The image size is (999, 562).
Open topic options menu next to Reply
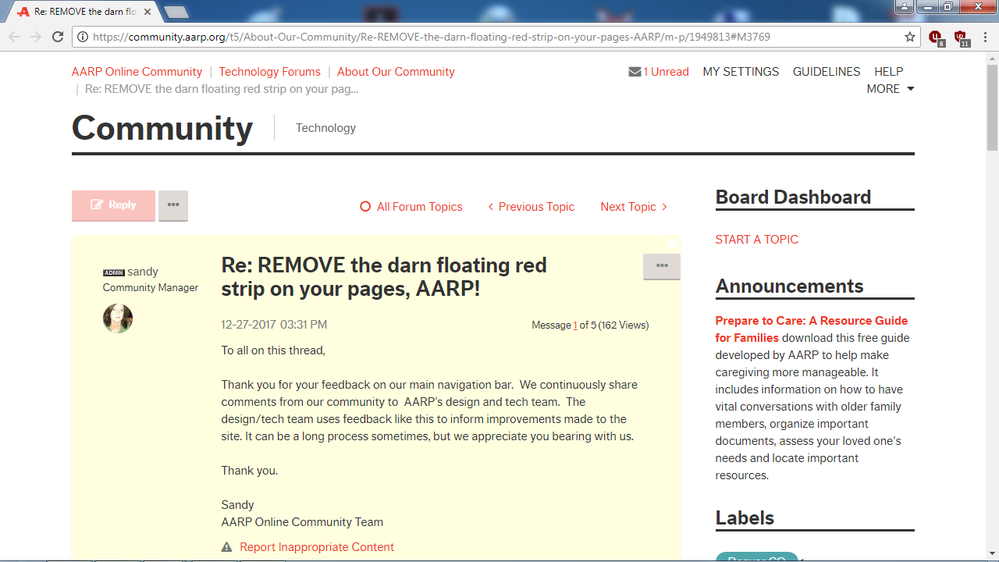click(x=173, y=205)
